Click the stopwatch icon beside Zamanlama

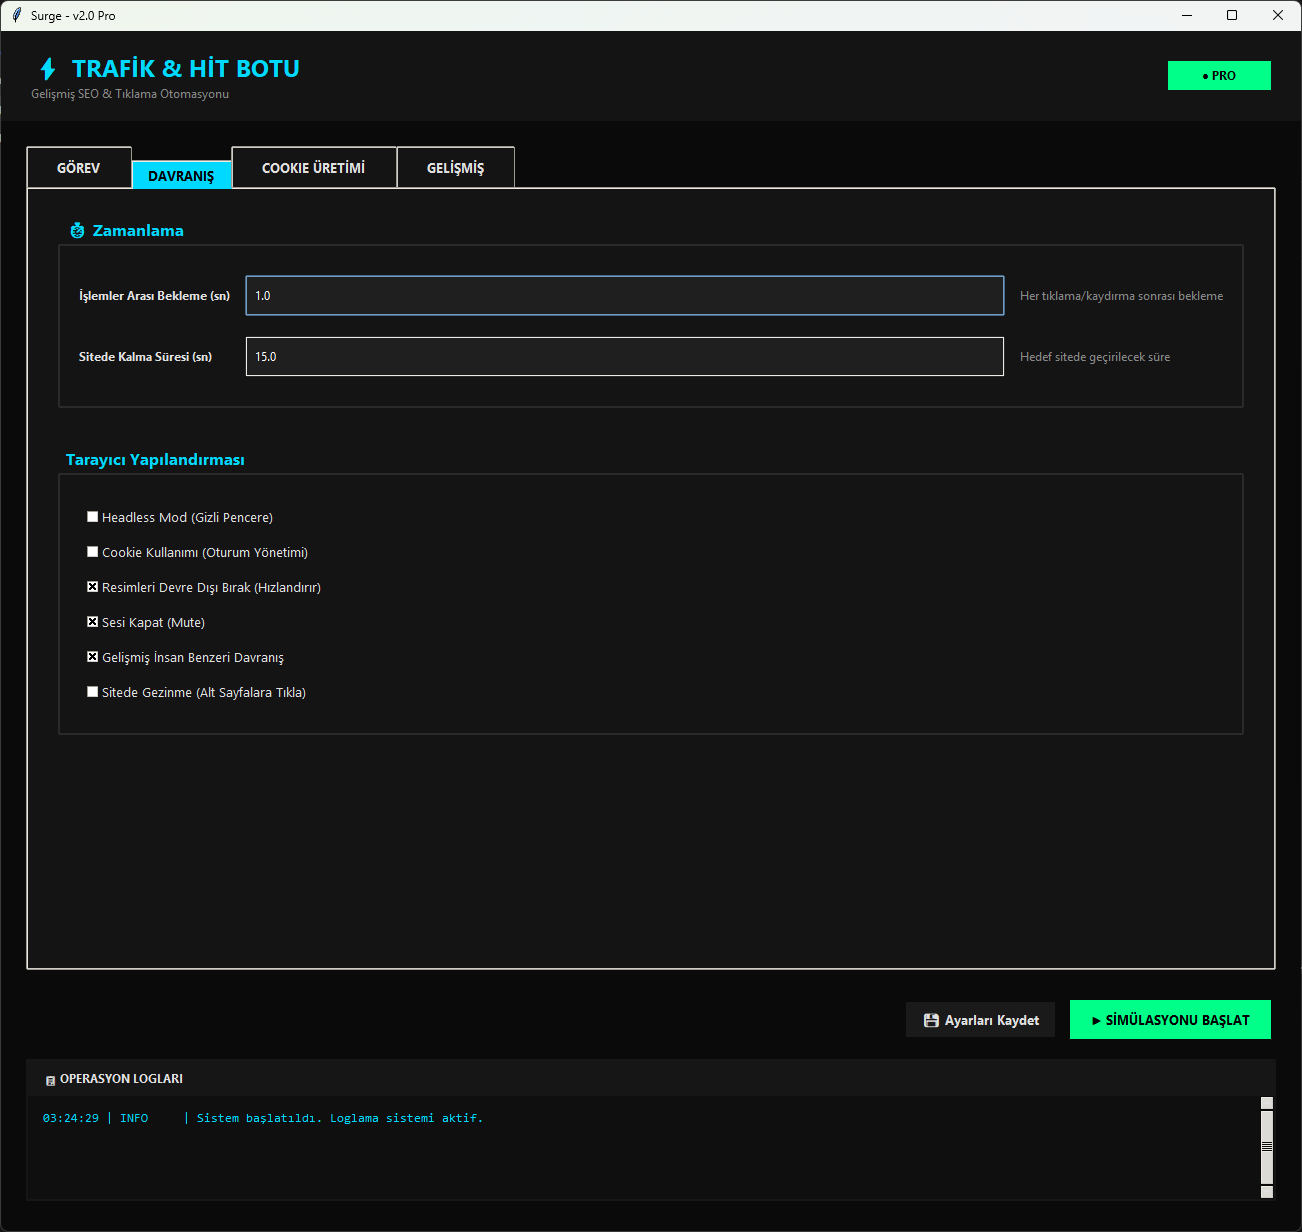pos(77,231)
